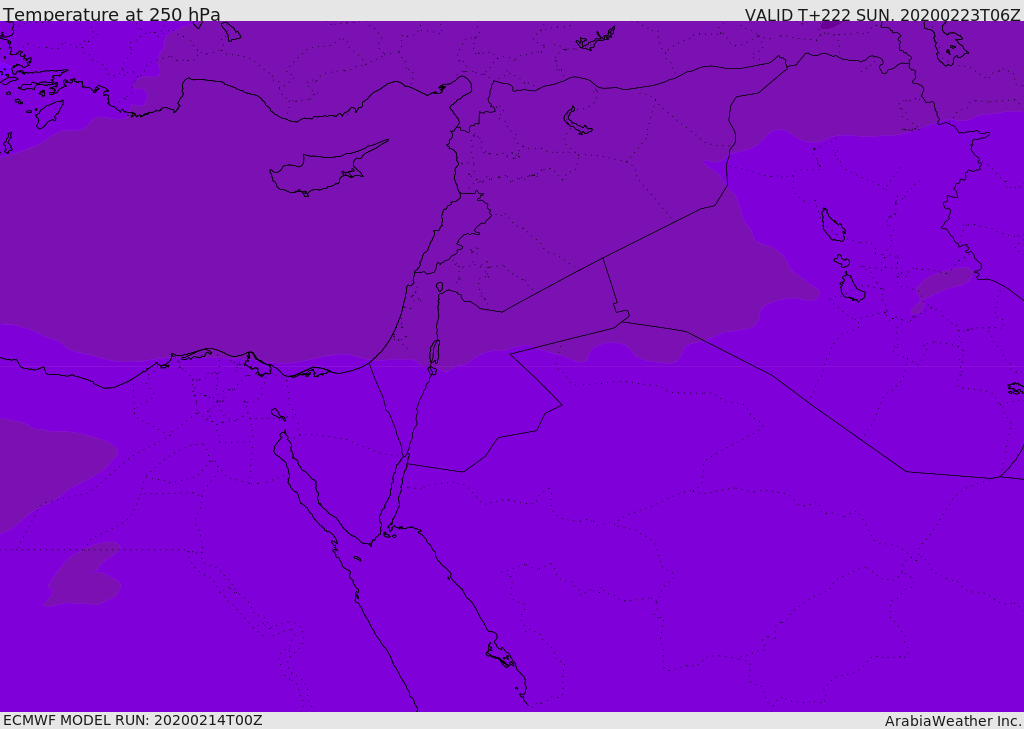Screen dimensions: 1024x729
Task: Click the head of the Gulf of Aqaba
Action: tap(404, 458)
